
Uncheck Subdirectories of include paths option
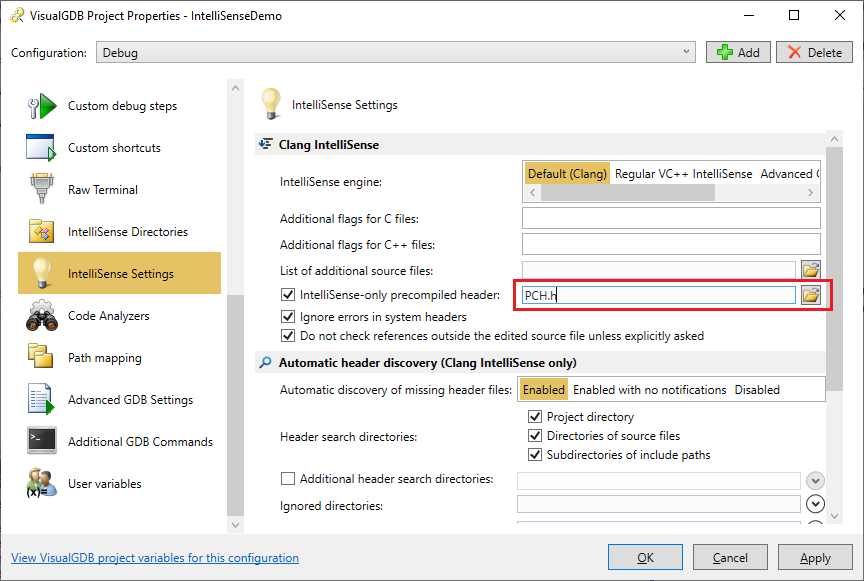point(534,454)
